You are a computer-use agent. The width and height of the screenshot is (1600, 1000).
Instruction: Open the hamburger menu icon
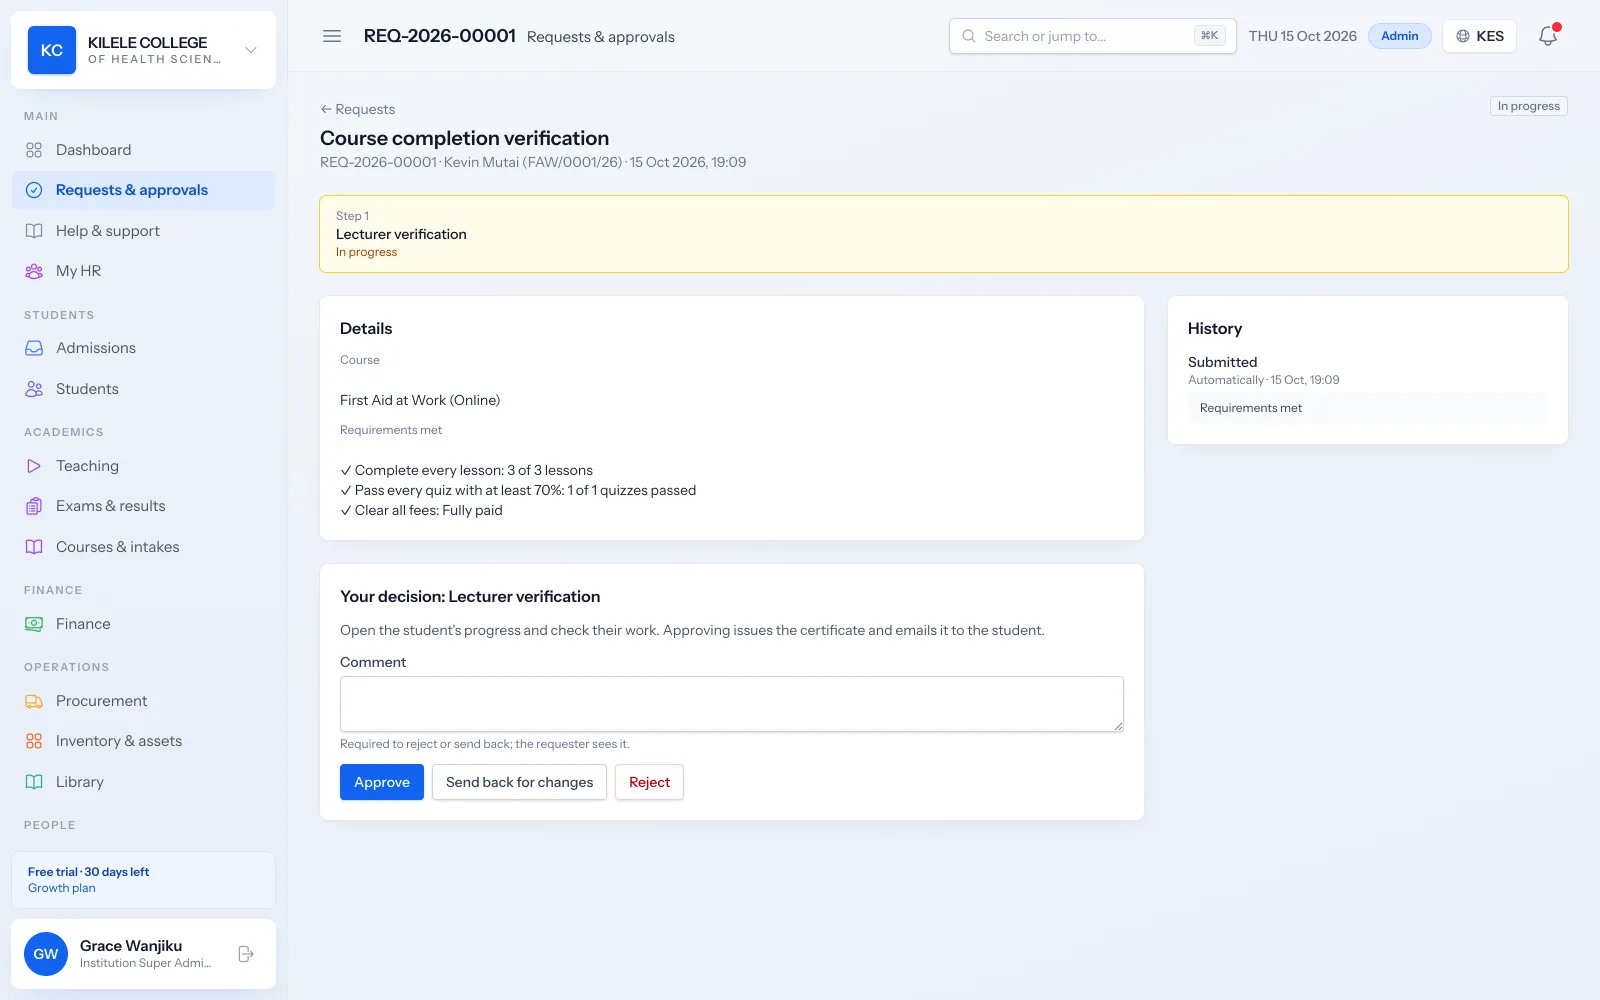pos(332,36)
